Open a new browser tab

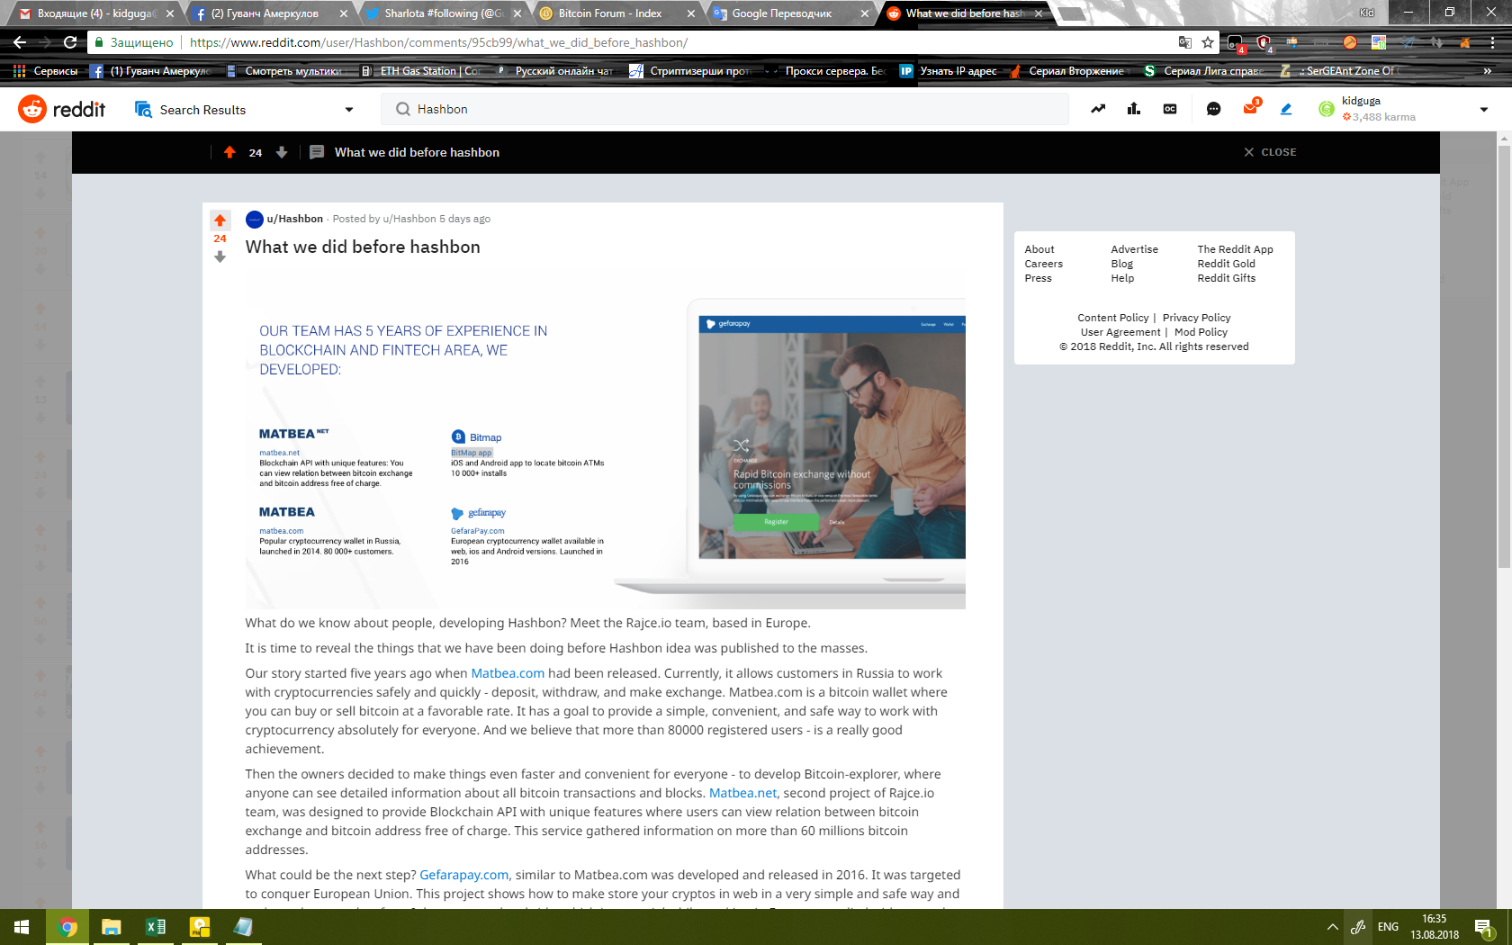(x=1070, y=14)
